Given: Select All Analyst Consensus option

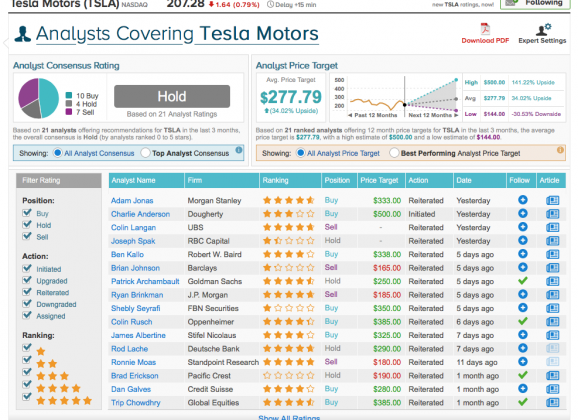Looking at the screenshot, I should click(58, 153).
